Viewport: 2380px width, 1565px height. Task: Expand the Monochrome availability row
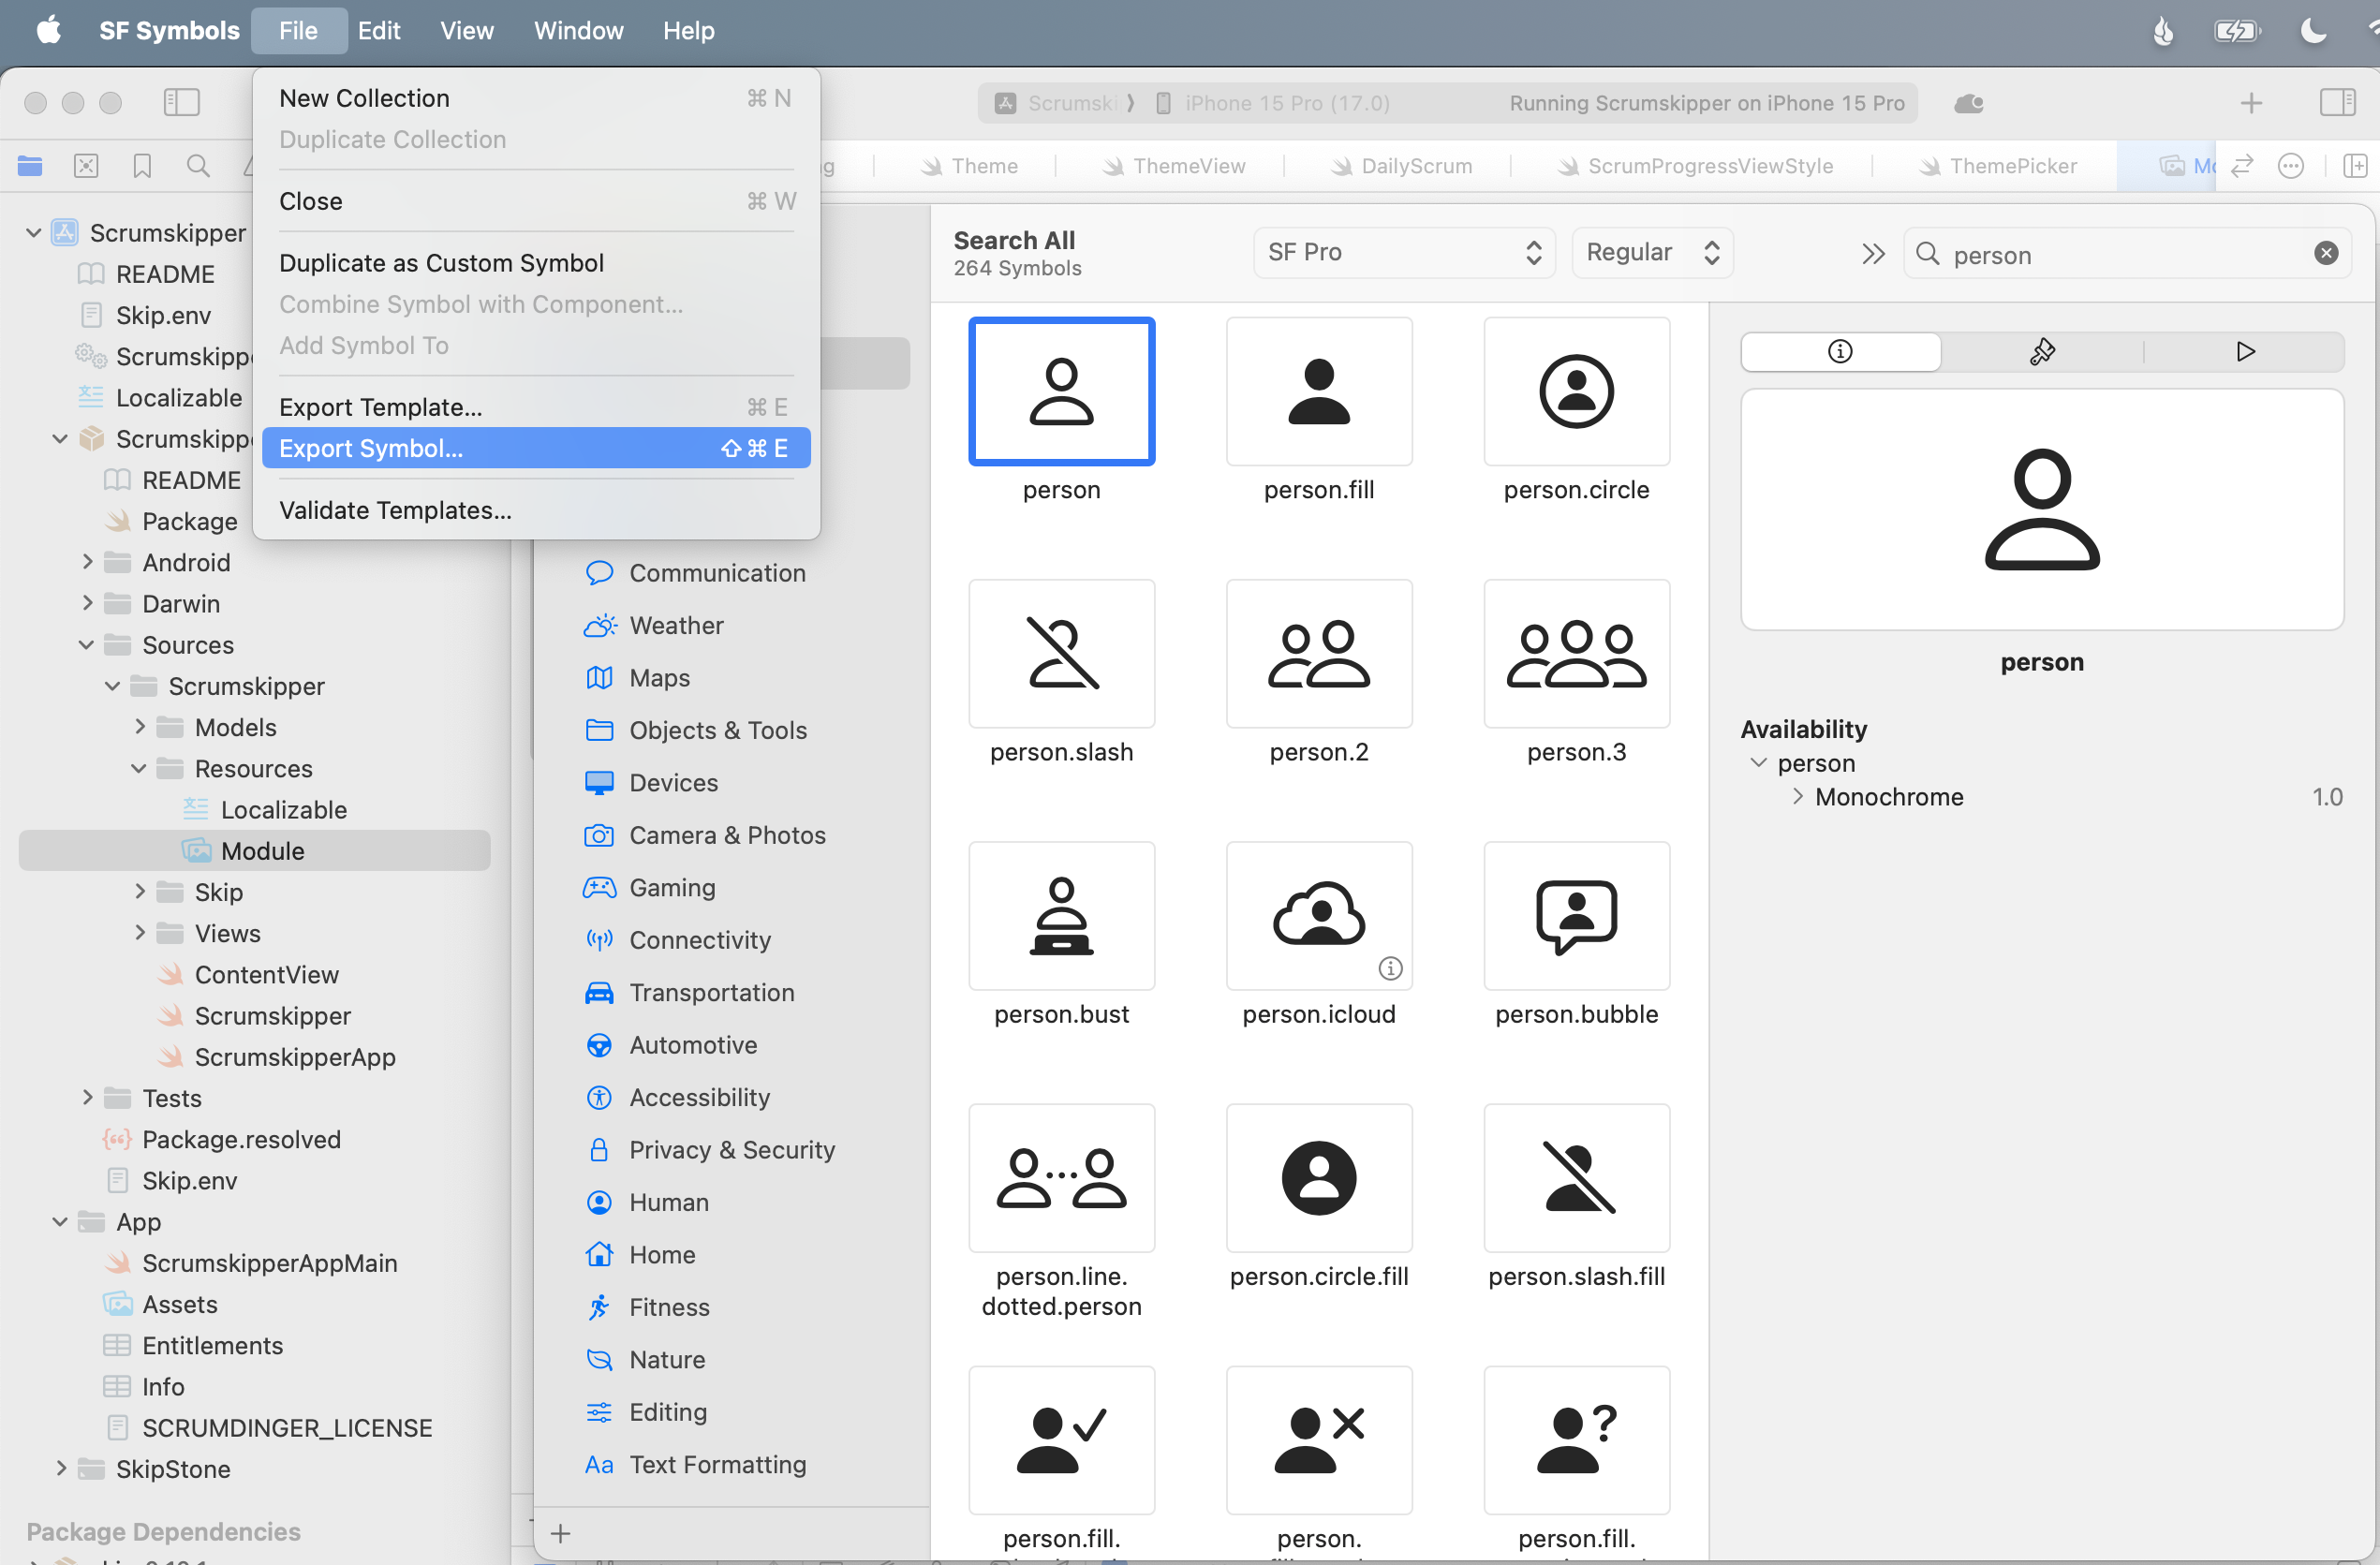1797,797
